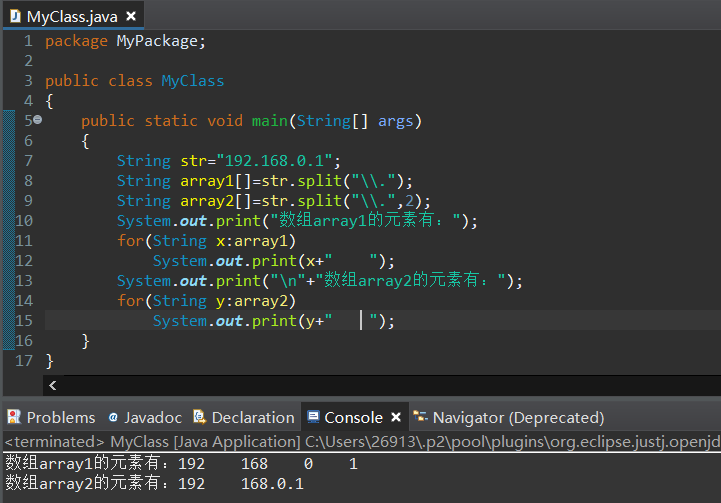721x503 pixels.
Task: Click the main method name on line 5
Action: (x=269, y=120)
